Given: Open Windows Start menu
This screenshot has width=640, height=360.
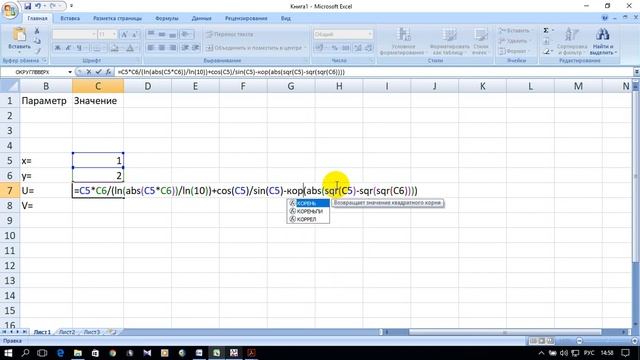Looking at the screenshot, I should point(8,353).
